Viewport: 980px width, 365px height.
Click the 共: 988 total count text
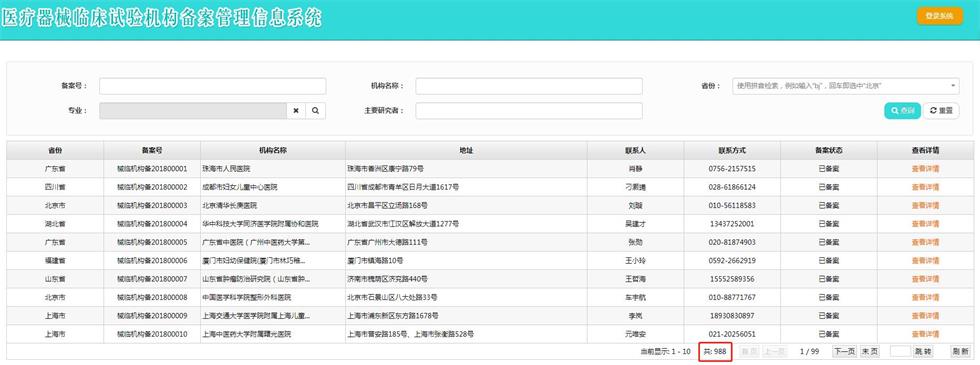click(715, 352)
